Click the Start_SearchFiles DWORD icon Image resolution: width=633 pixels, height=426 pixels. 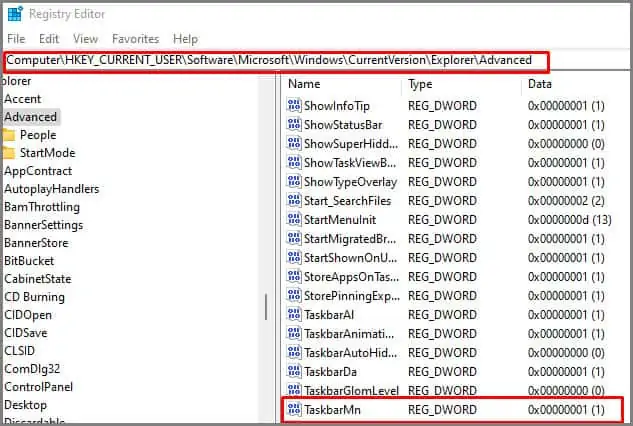click(x=294, y=200)
